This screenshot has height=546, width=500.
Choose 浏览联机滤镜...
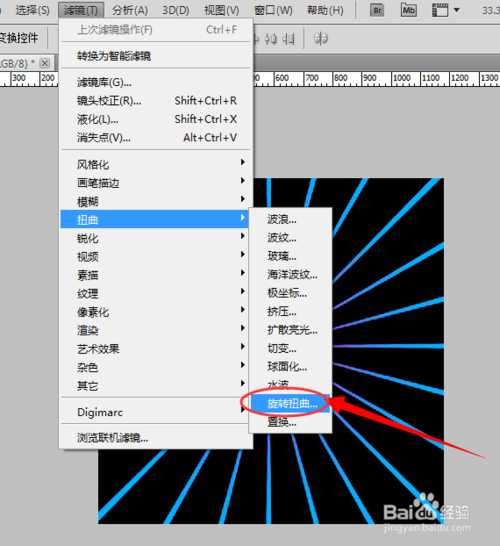click(x=156, y=437)
